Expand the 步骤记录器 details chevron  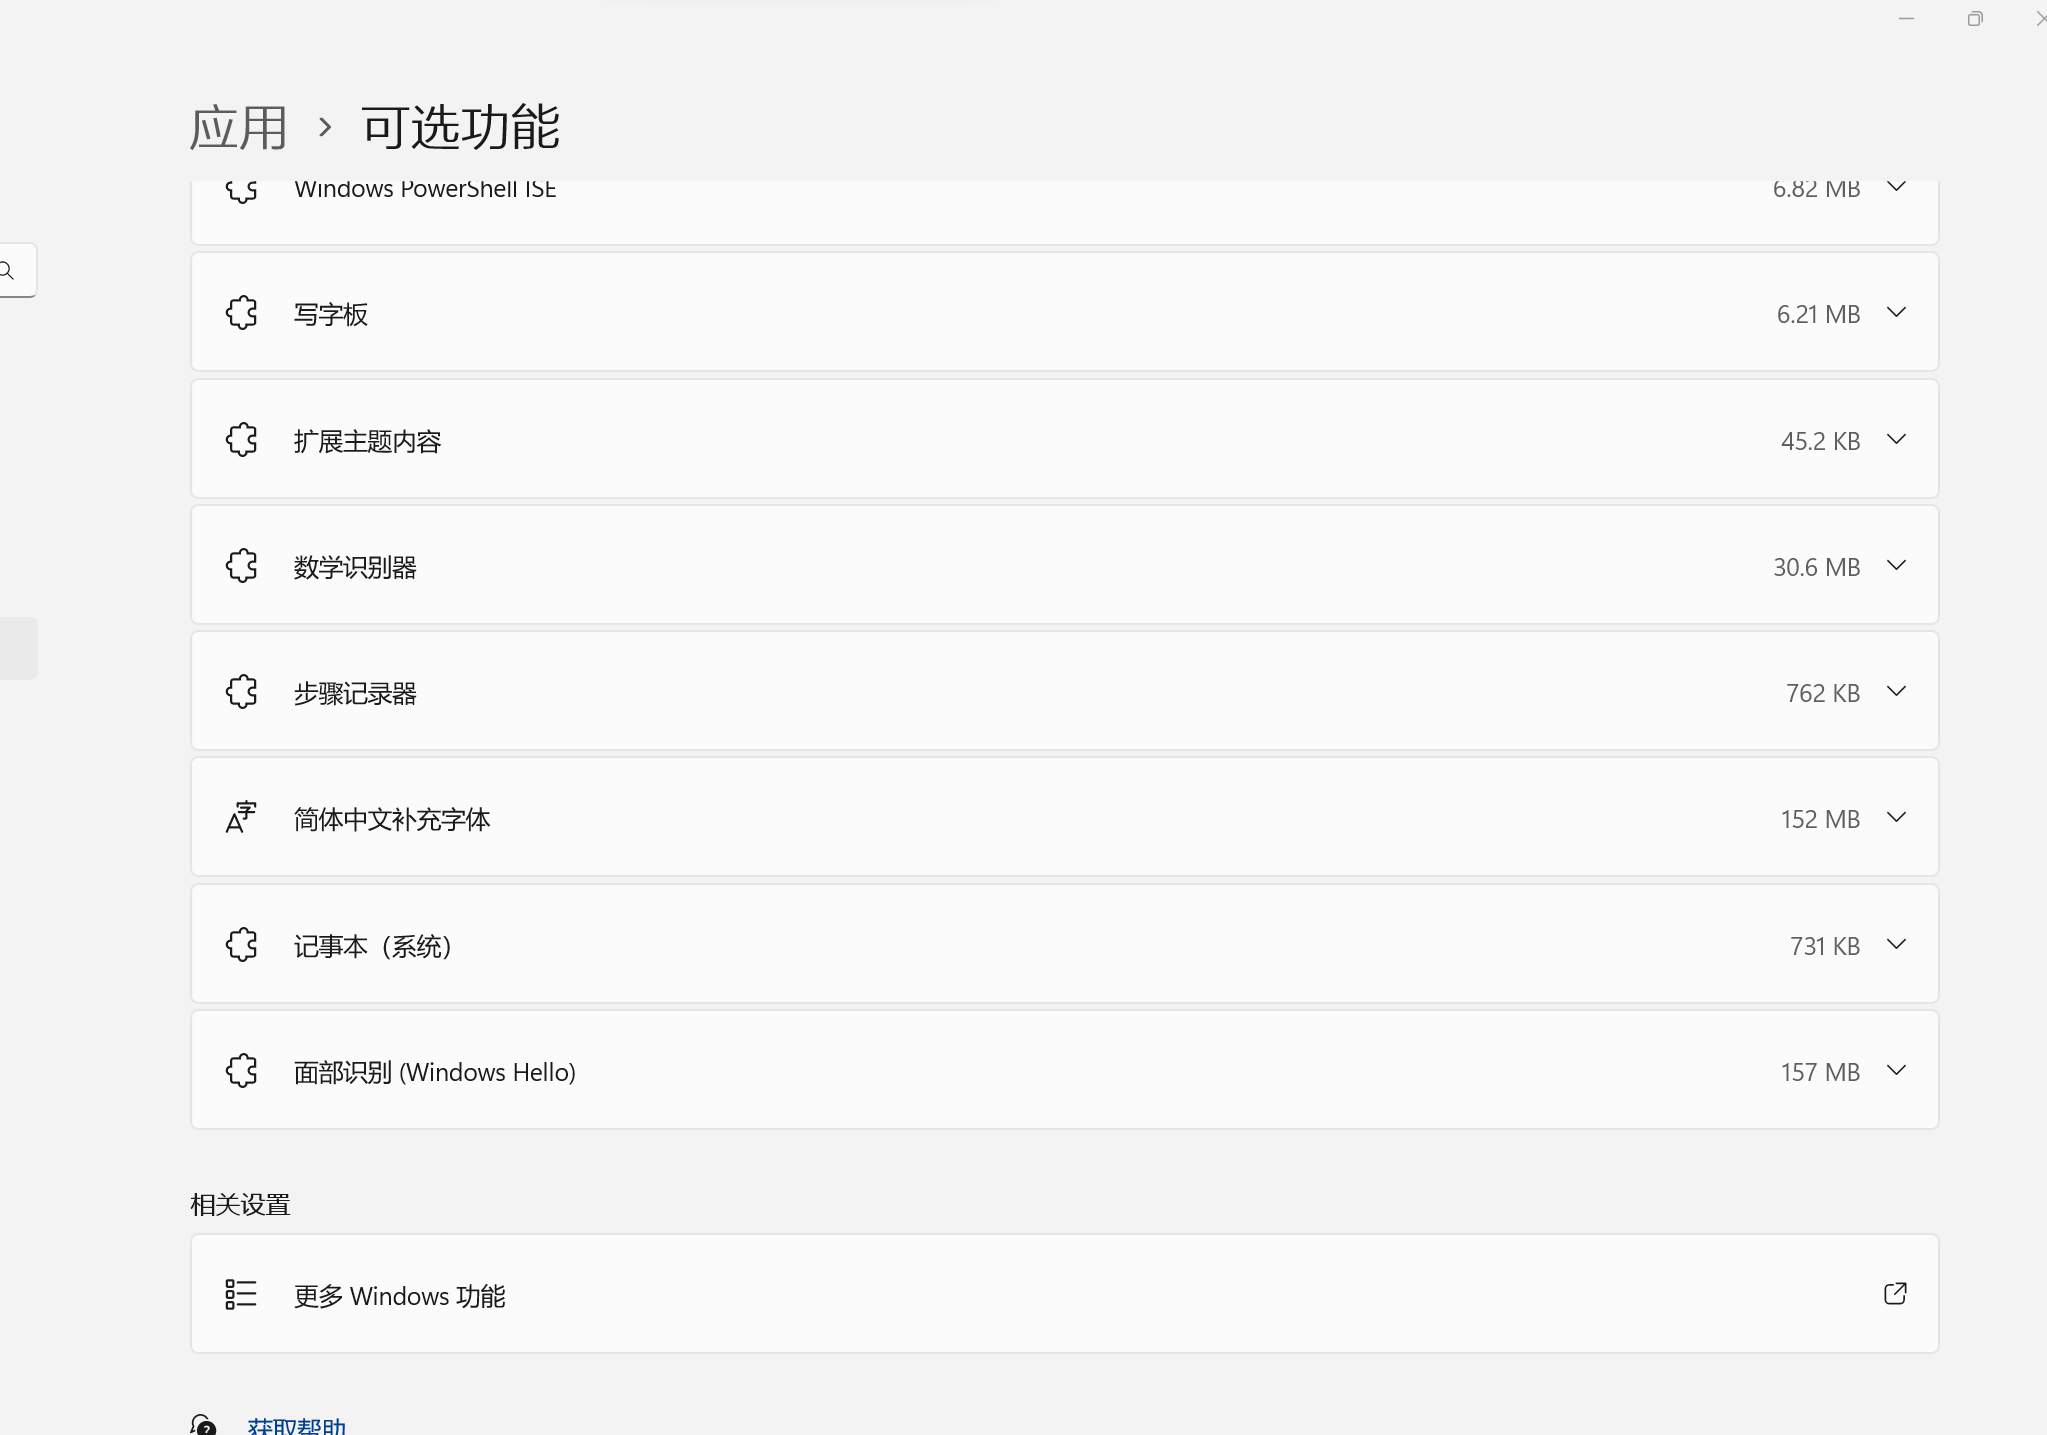[1896, 691]
